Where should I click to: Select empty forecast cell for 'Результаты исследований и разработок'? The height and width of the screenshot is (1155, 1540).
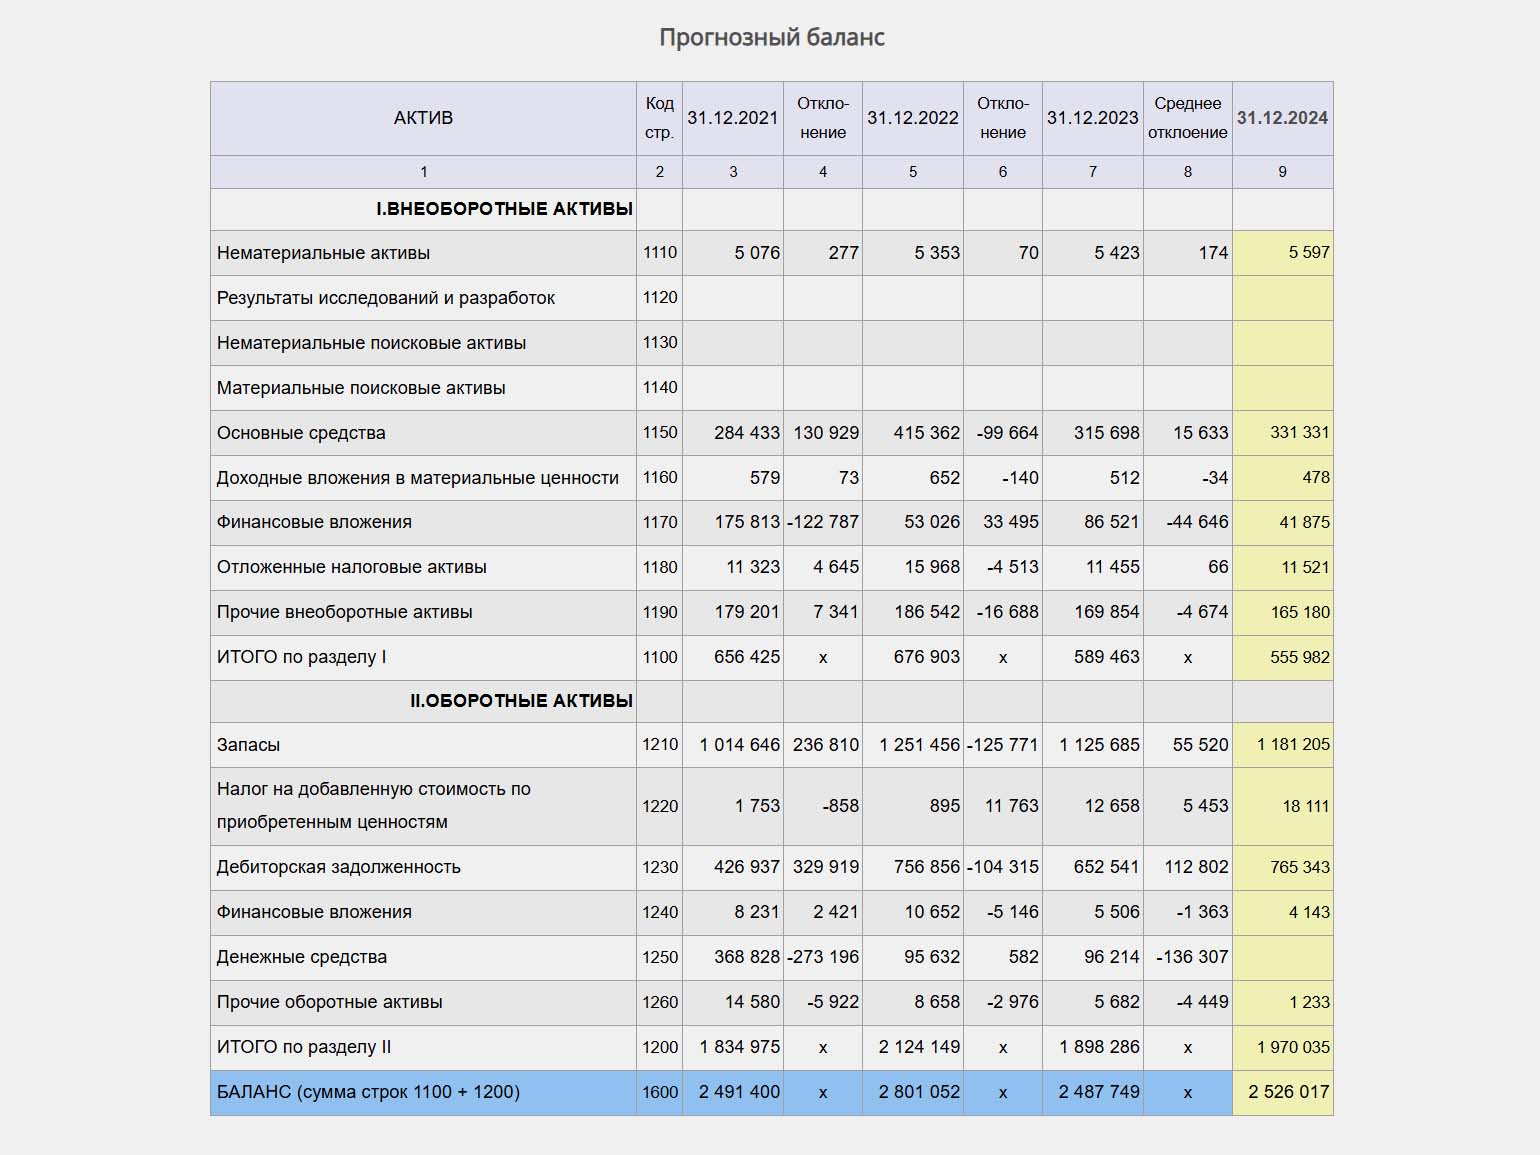[1282, 298]
